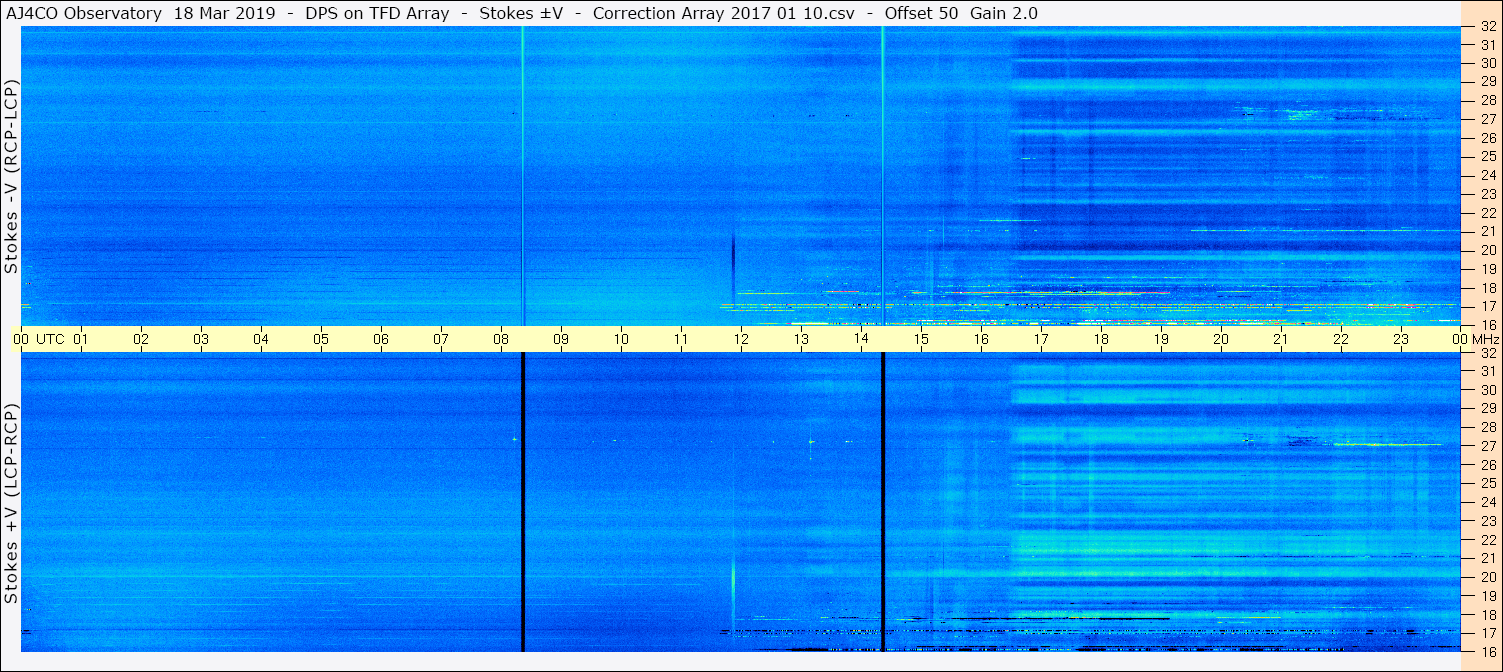The image size is (1503, 672).
Task: Click the 17 hour tick on UTC time axis
Action: point(1041,339)
